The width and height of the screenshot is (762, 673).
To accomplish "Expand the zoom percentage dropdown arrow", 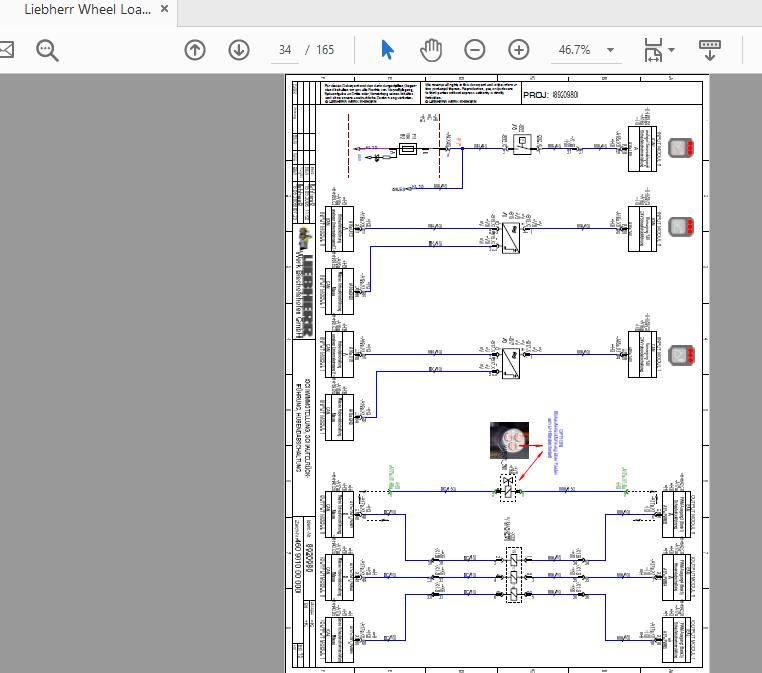I will pos(611,49).
